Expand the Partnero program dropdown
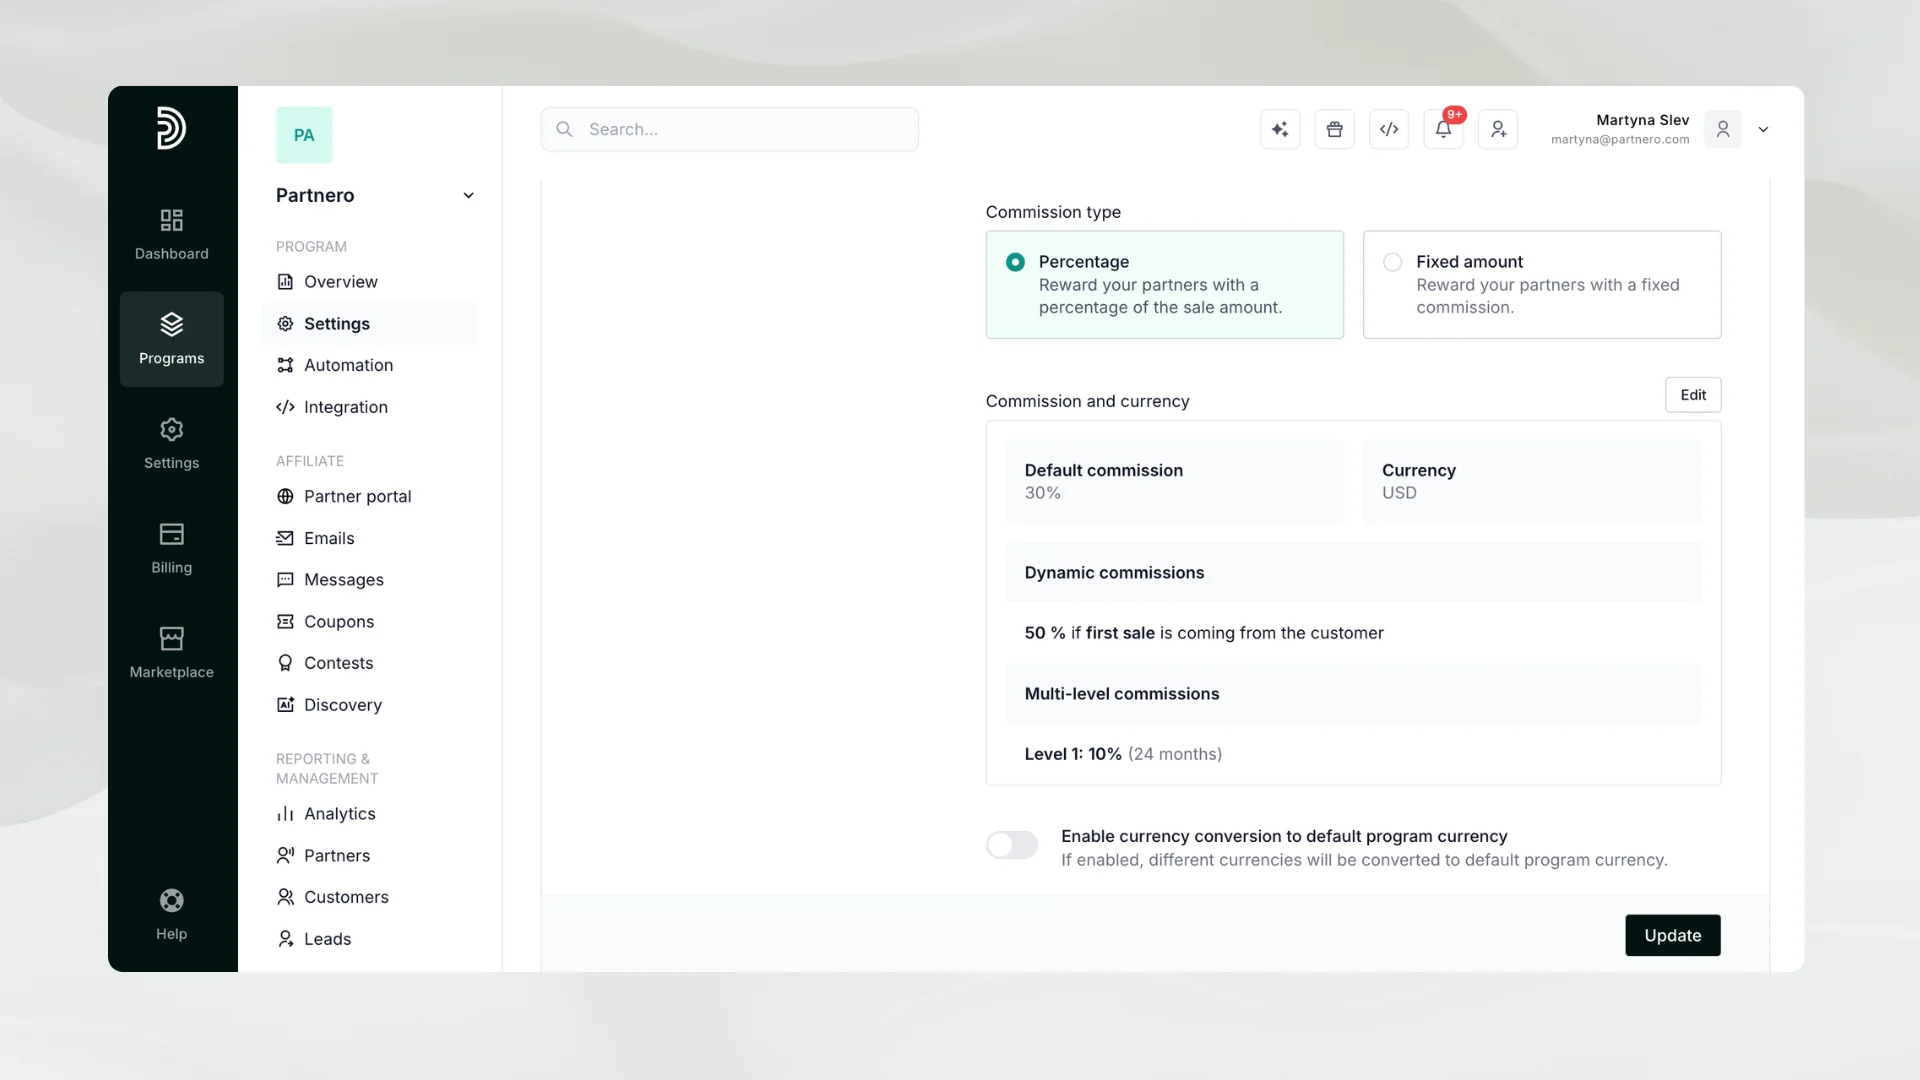The height and width of the screenshot is (1080, 1920). pyautogui.click(x=468, y=195)
